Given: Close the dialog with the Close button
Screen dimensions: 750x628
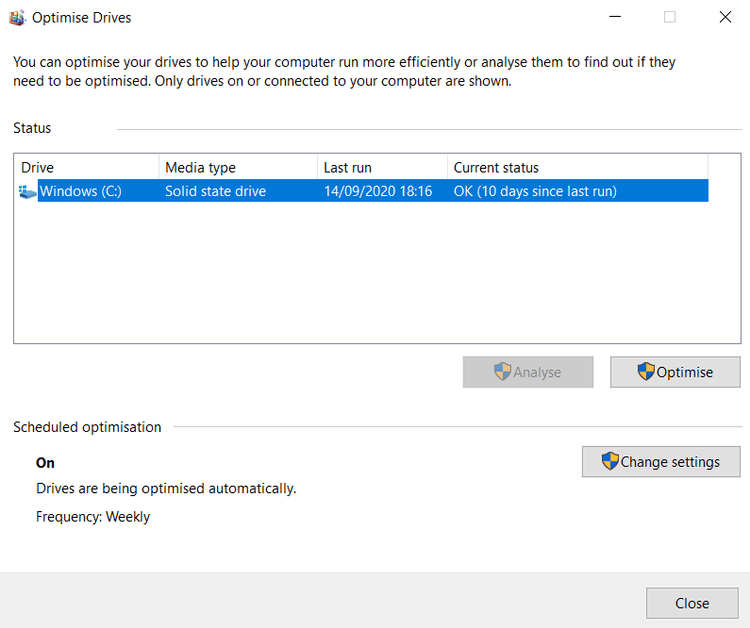Looking at the screenshot, I should [692, 603].
